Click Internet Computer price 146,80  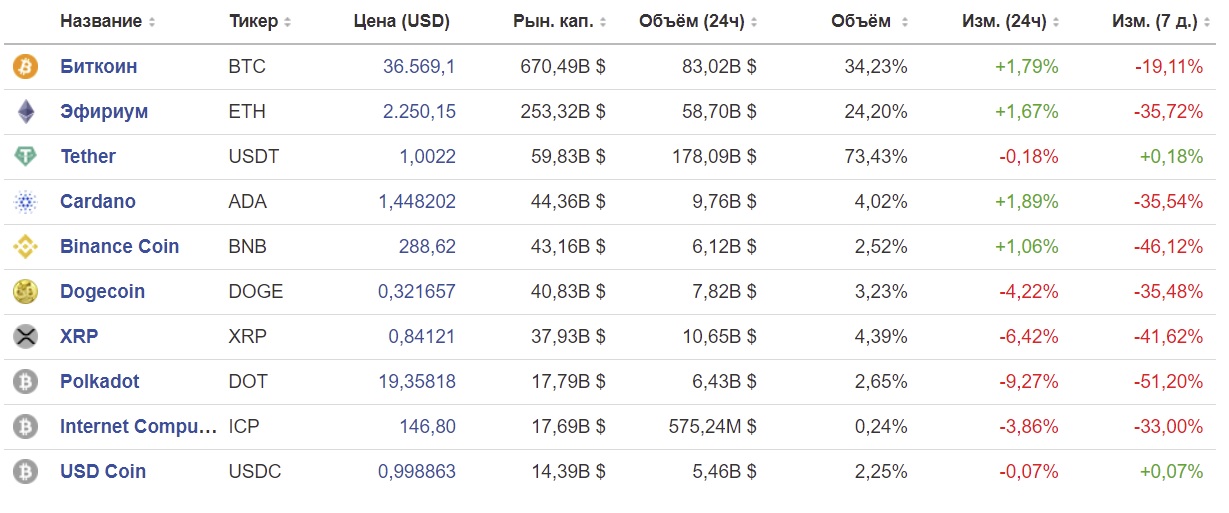428,427
